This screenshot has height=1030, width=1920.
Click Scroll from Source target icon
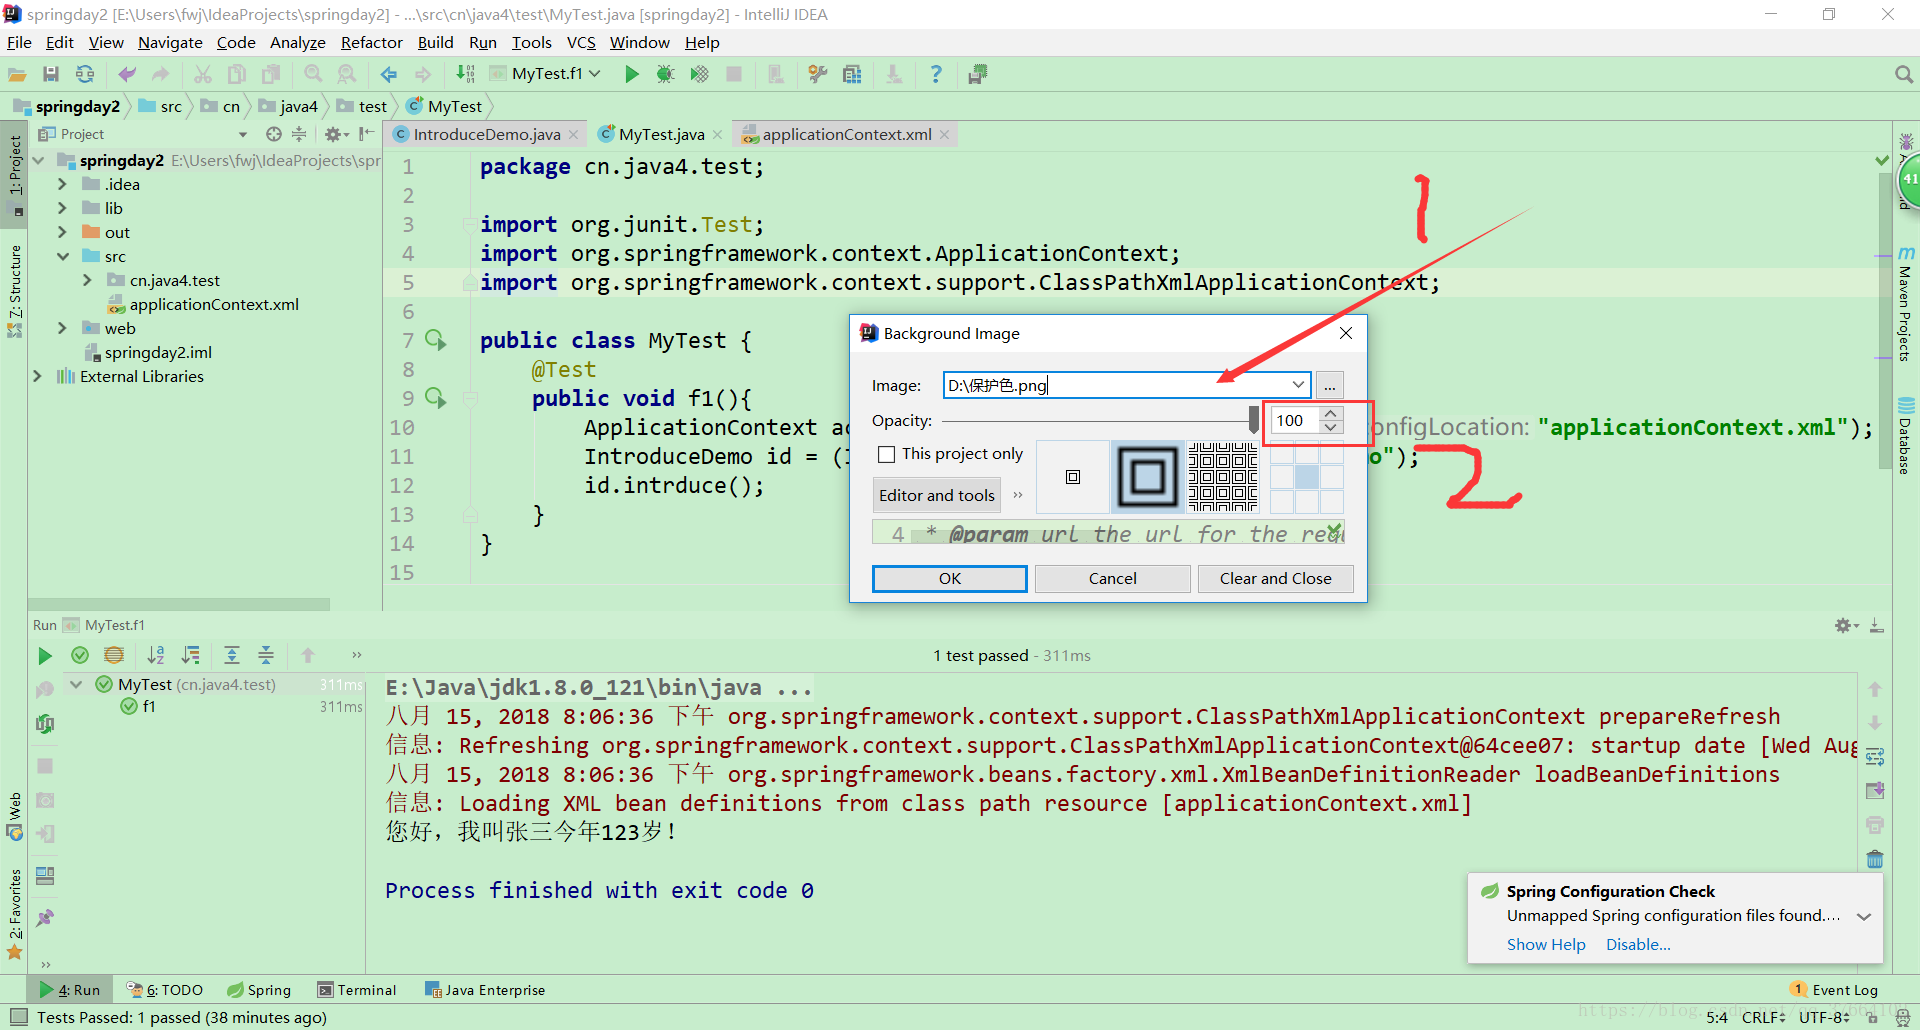[x=274, y=134]
